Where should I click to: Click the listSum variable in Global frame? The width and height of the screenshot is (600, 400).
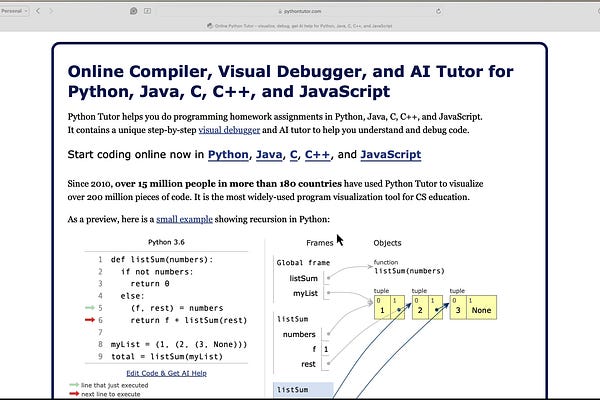point(303,279)
